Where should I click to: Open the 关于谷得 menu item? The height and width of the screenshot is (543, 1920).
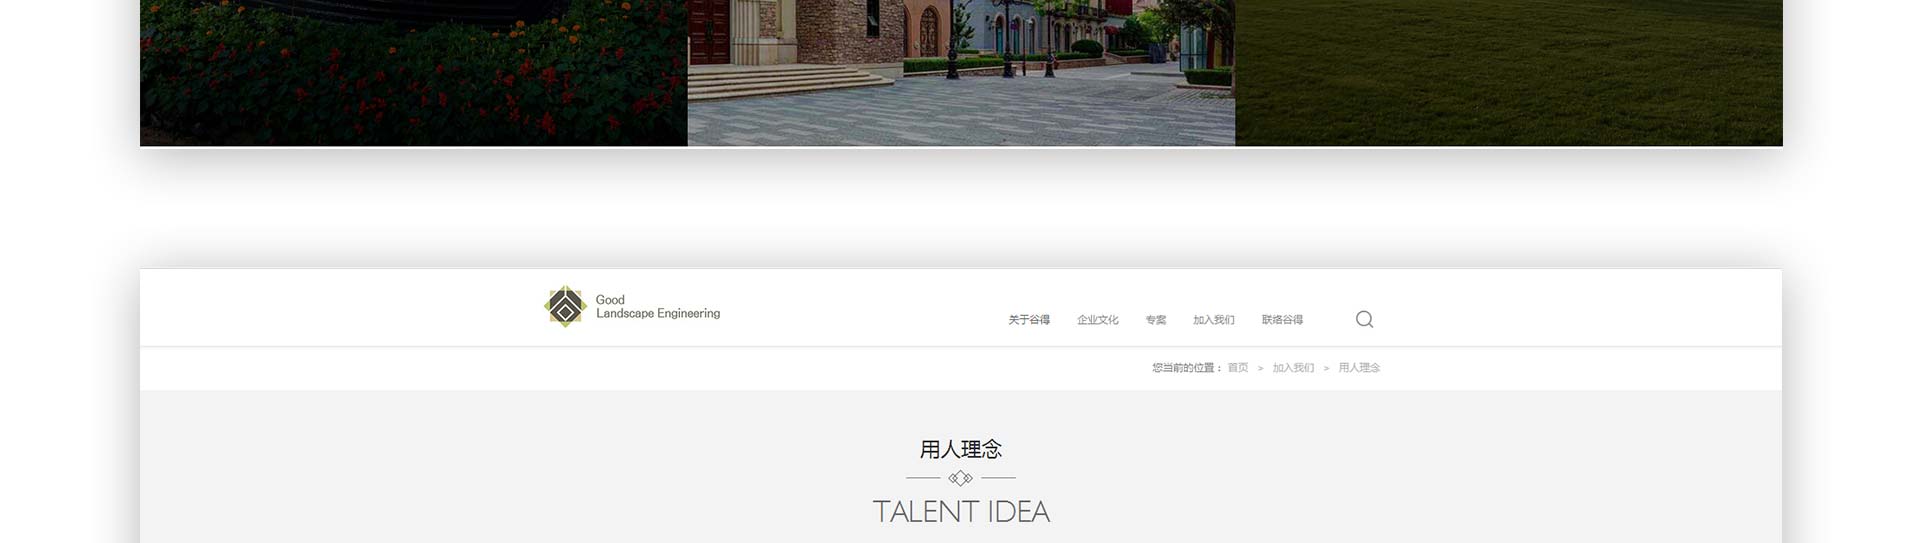tap(1029, 320)
